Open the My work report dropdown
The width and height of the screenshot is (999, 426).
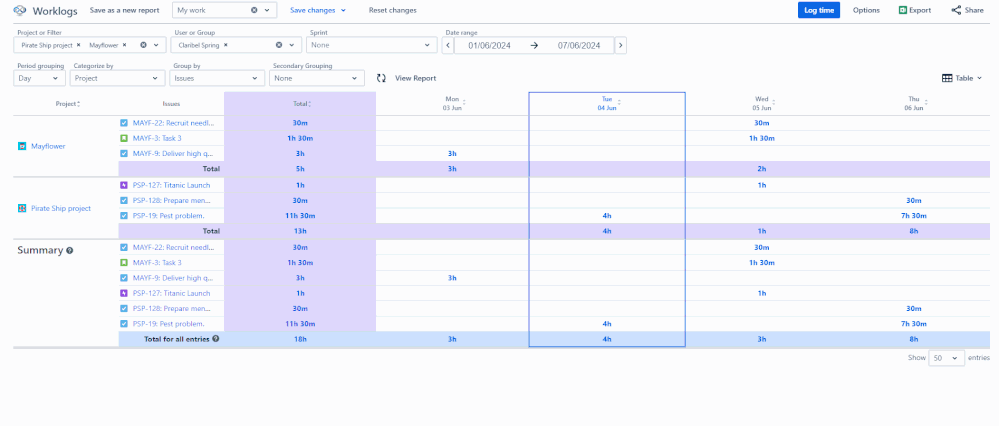[266, 10]
